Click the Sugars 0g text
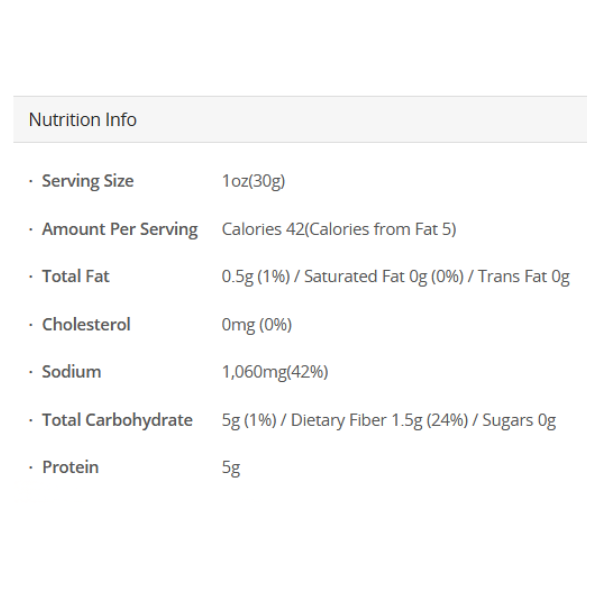The width and height of the screenshot is (600, 600). pos(518,420)
